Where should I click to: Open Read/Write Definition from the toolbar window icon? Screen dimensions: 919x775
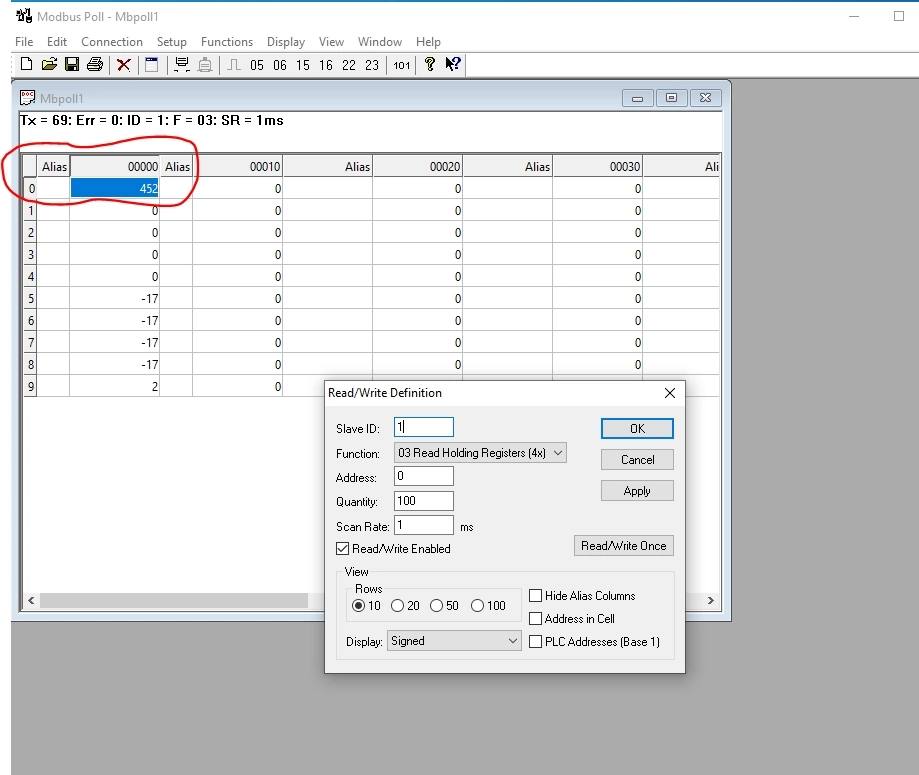pyautogui.click(x=151, y=64)
